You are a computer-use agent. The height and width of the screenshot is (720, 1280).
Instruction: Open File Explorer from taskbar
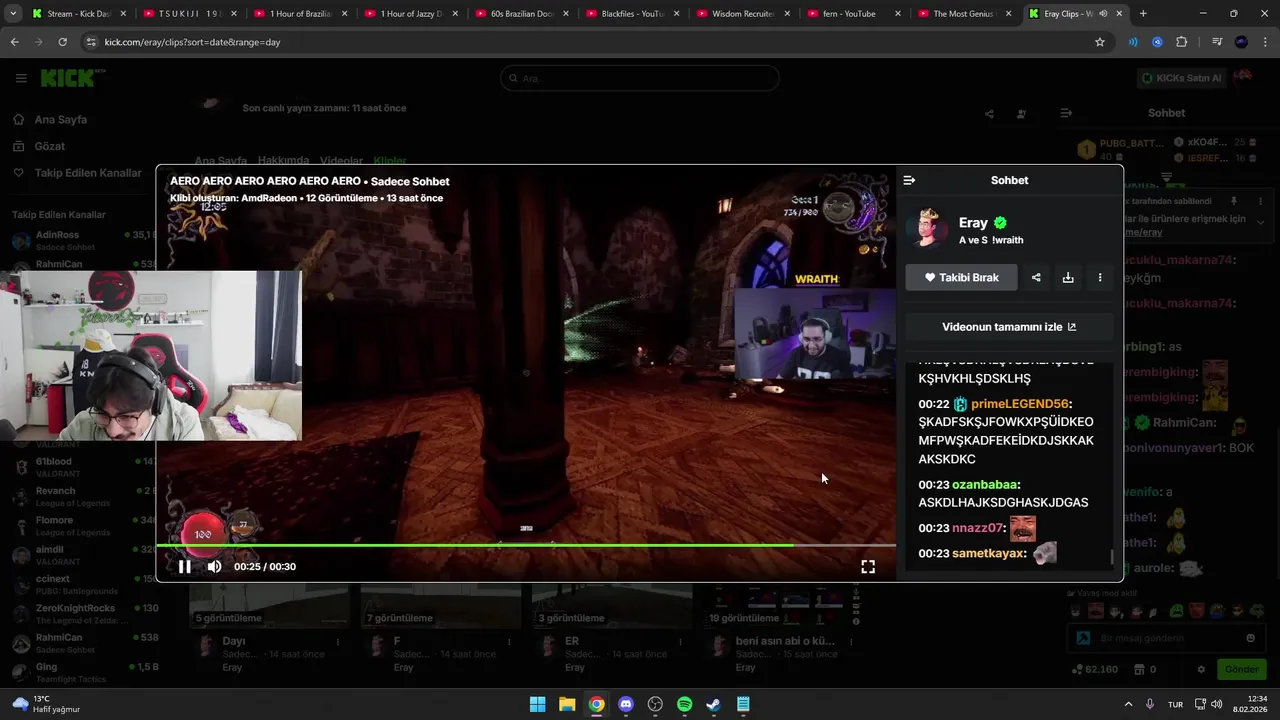567,704
